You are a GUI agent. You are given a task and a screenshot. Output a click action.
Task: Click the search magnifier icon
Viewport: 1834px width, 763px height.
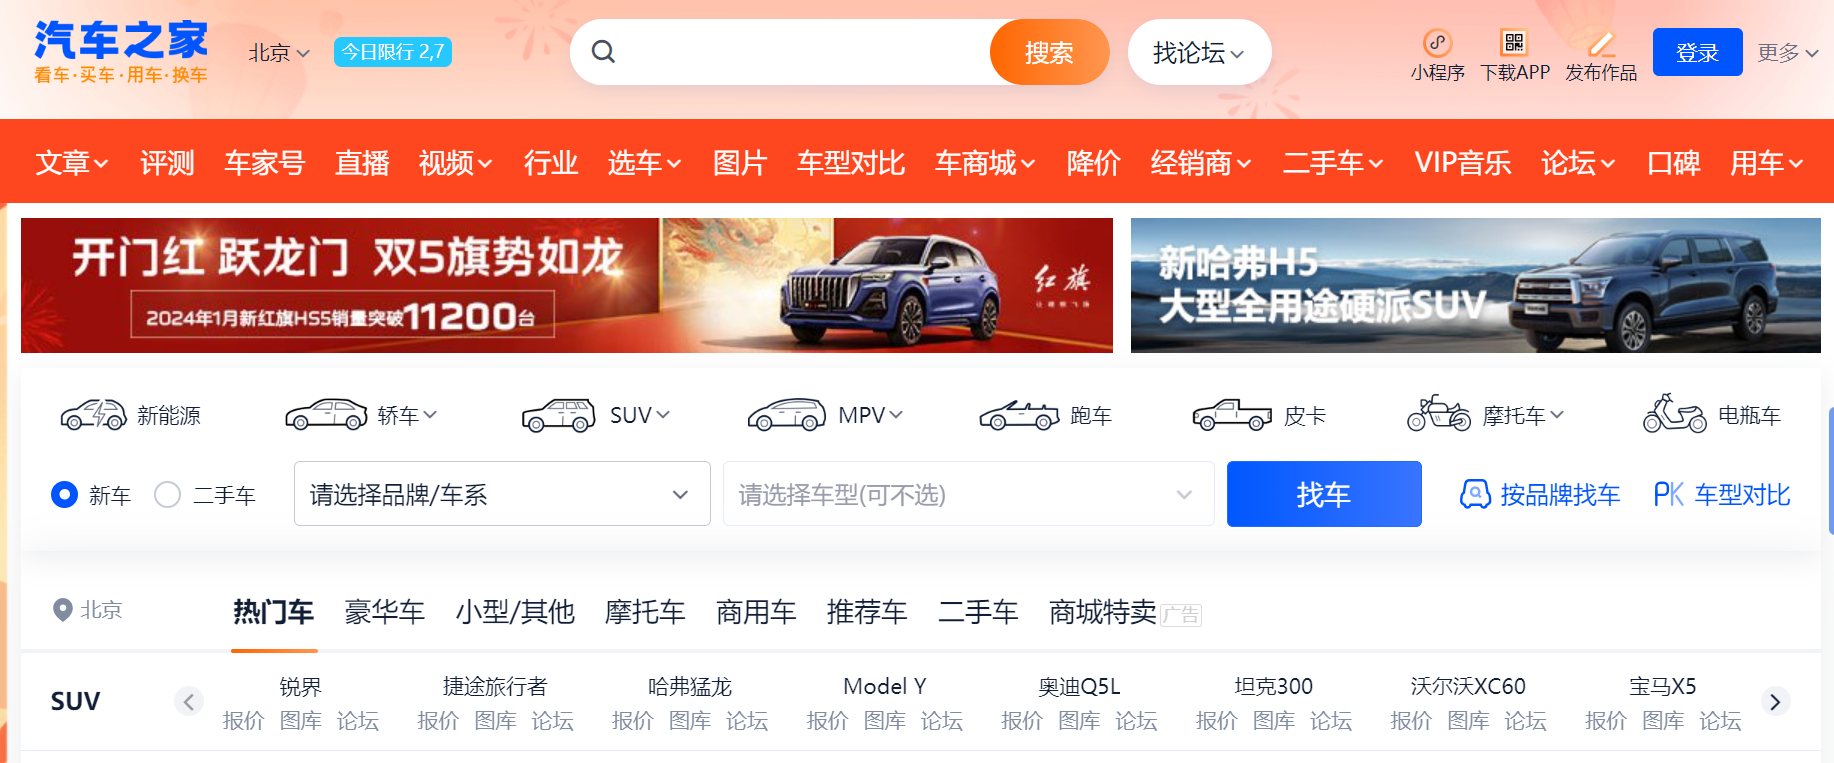[x=603, y=51]
